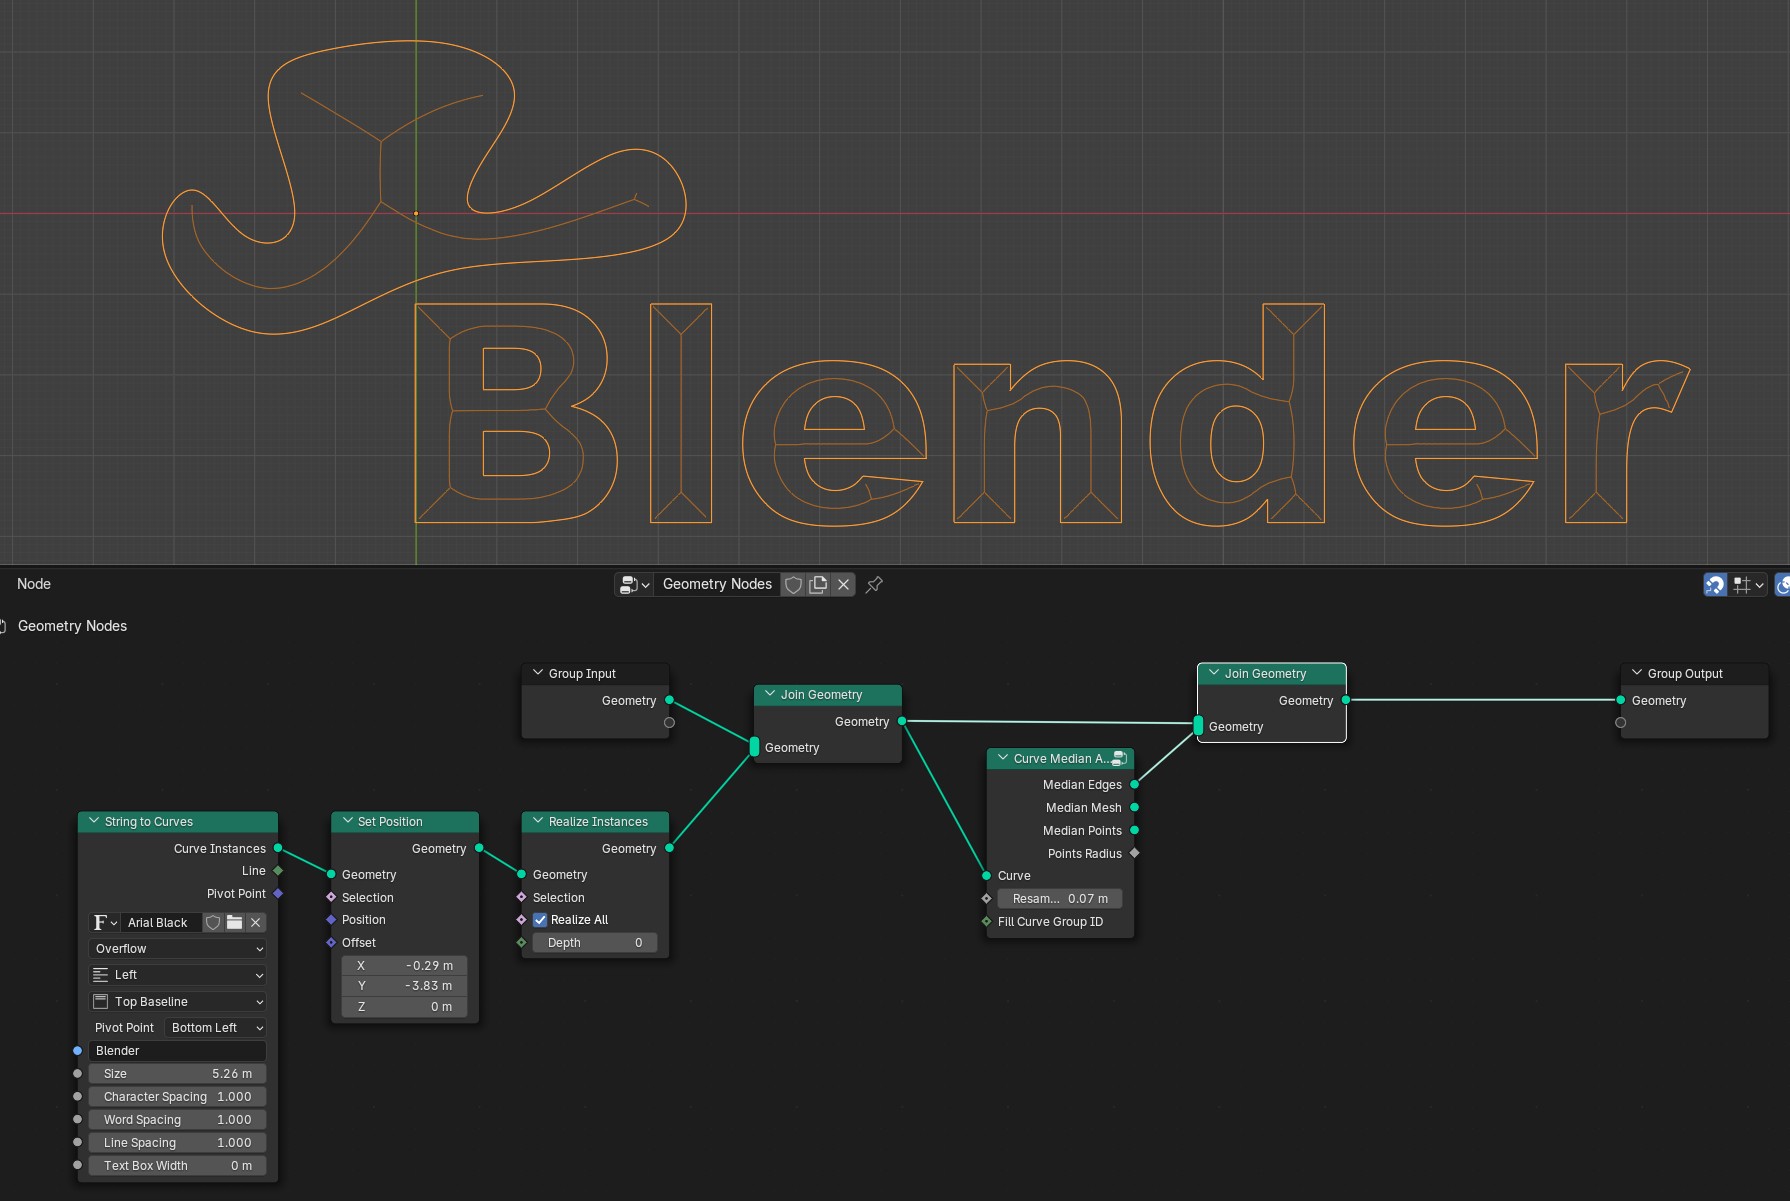Click the String to Curves Pivot Point socket

coord(278,894)
